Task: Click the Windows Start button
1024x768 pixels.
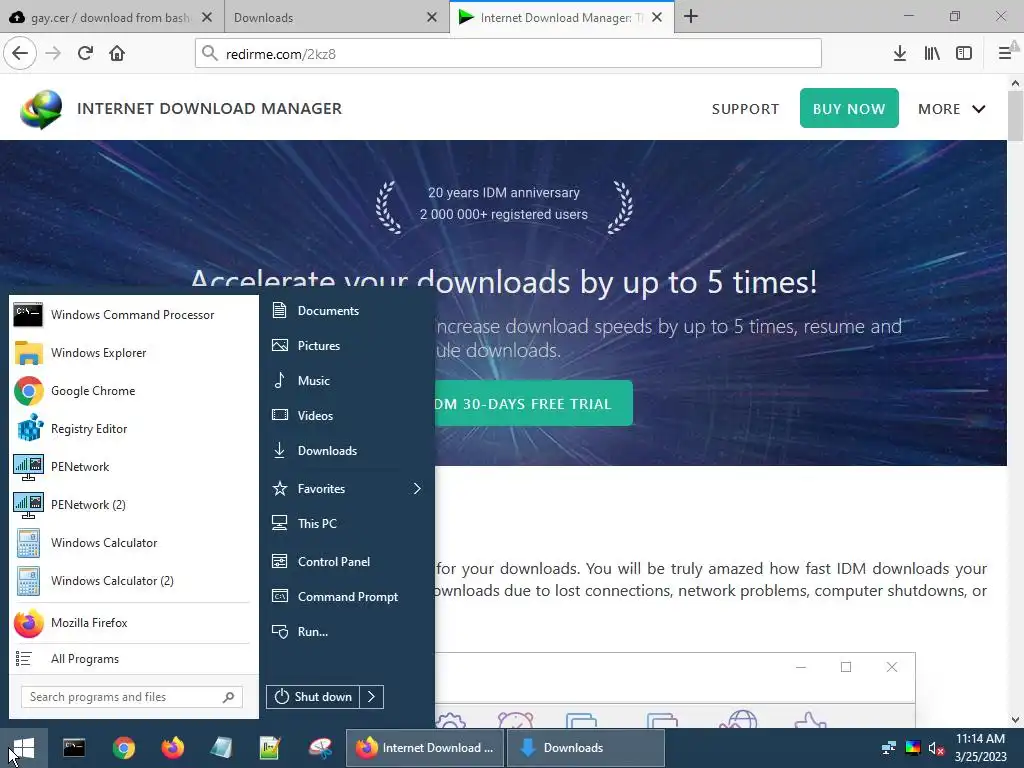Action: [24, 748]
